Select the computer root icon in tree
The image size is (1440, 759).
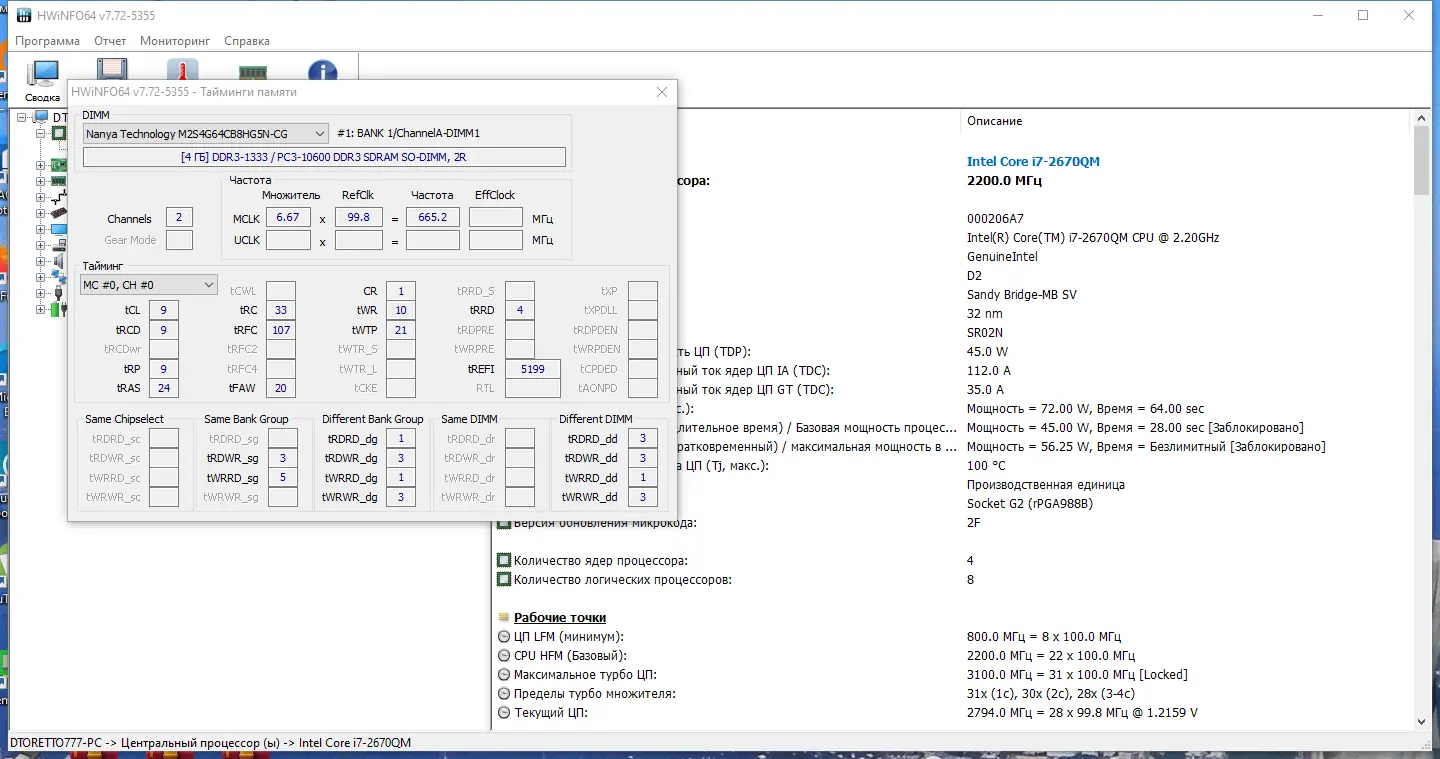pyautogui.click(x=41, y=118)
